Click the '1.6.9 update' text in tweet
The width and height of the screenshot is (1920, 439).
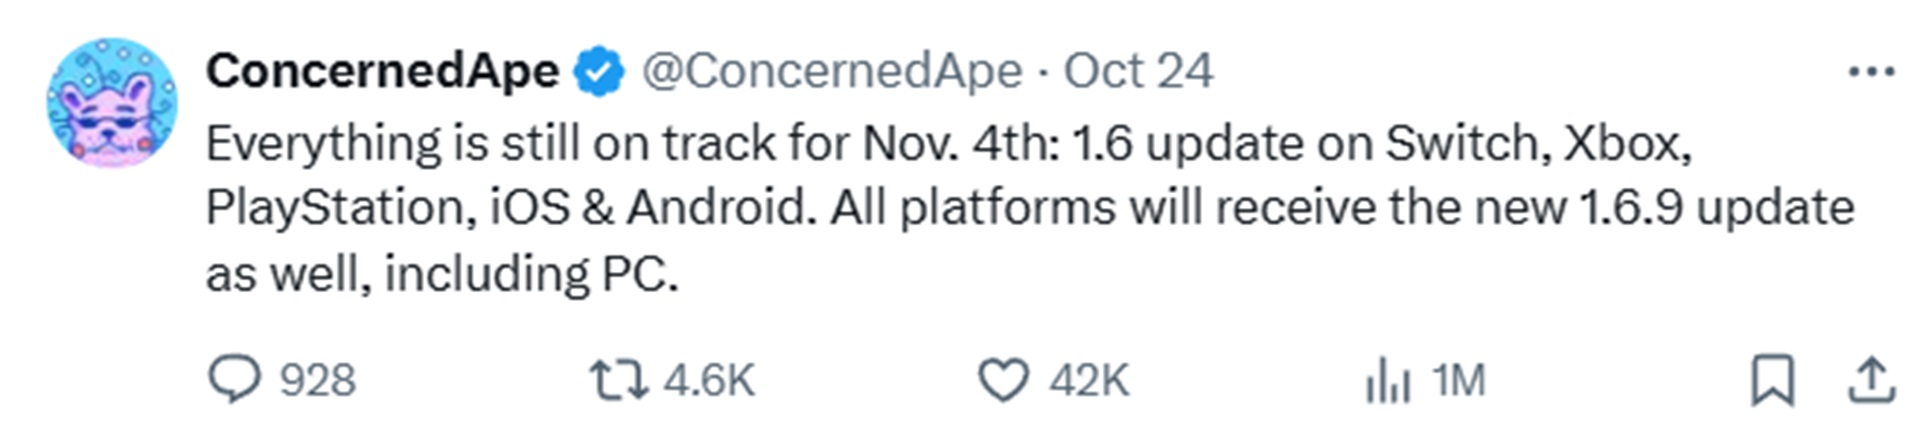[1716, 209]
